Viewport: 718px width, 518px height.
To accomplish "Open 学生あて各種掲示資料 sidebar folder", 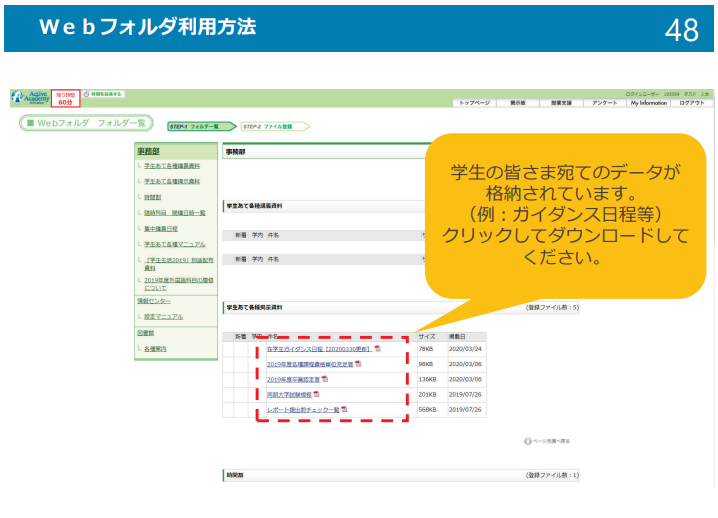I will tap(172, 181).
